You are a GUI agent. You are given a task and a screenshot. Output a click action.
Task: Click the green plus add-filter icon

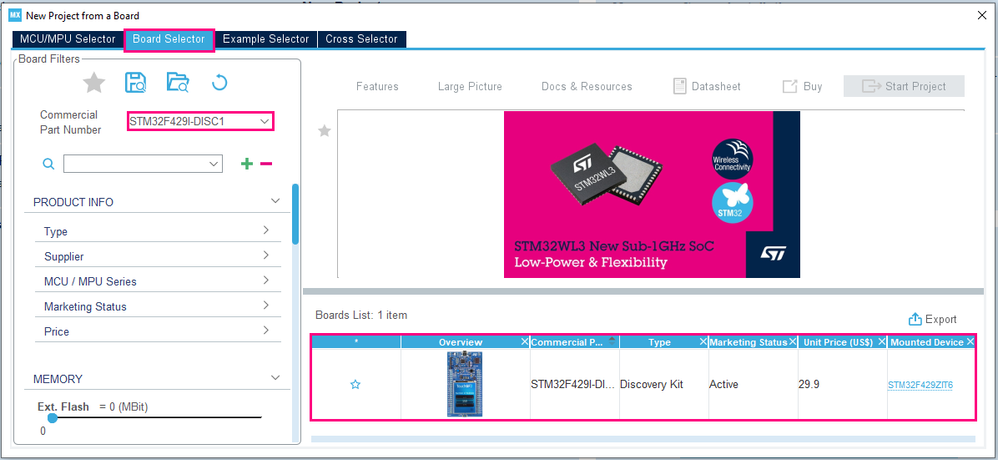[247, 164]
